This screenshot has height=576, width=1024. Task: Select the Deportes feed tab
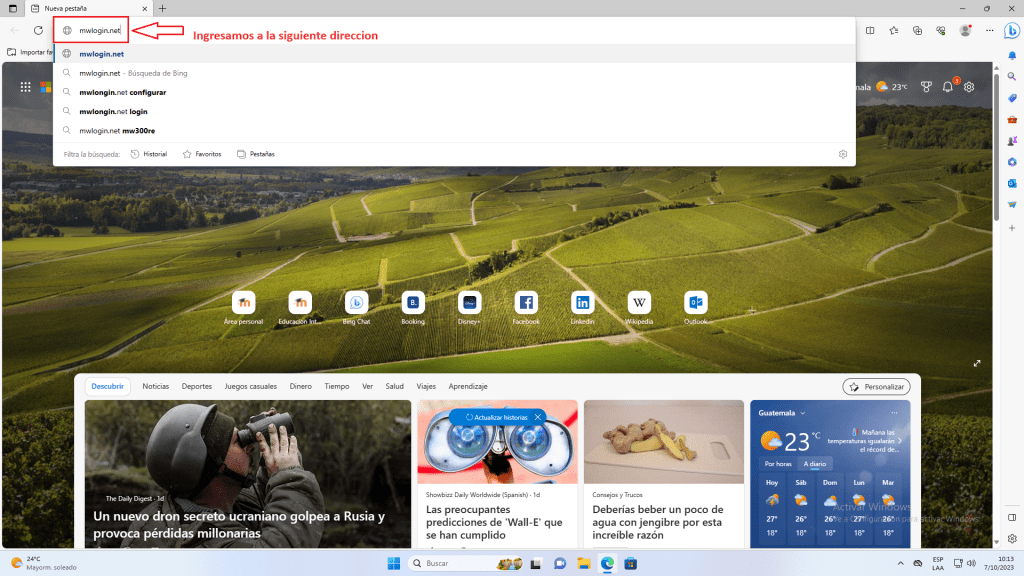tap(197, 386)
